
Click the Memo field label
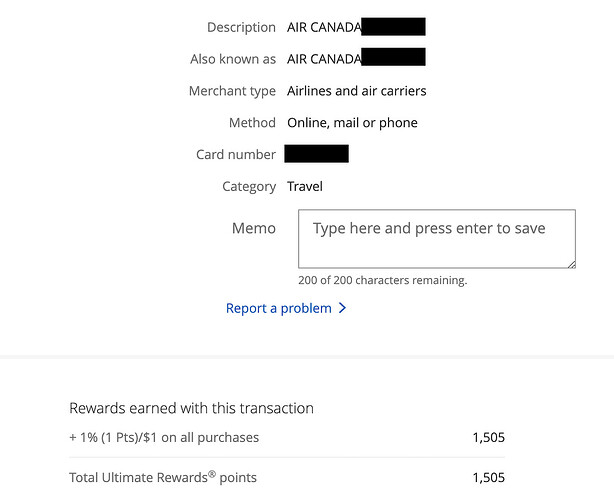click(254, 228)
